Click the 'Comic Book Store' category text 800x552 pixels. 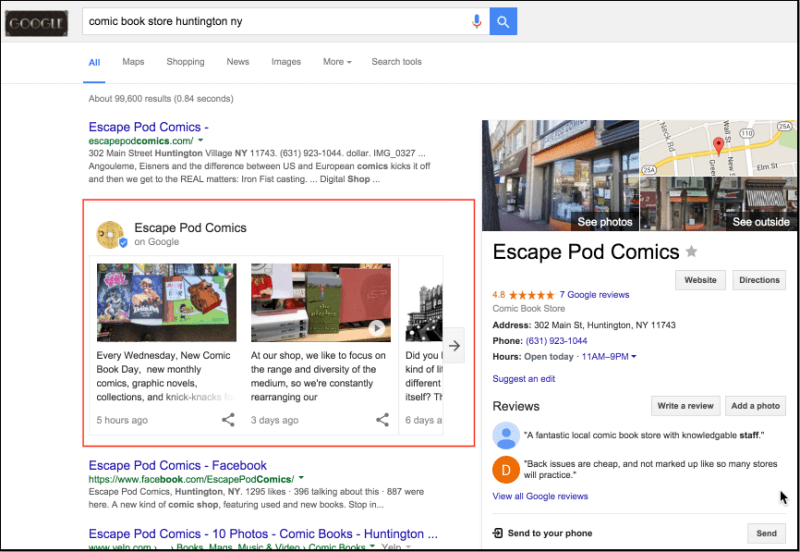point(529,309)
